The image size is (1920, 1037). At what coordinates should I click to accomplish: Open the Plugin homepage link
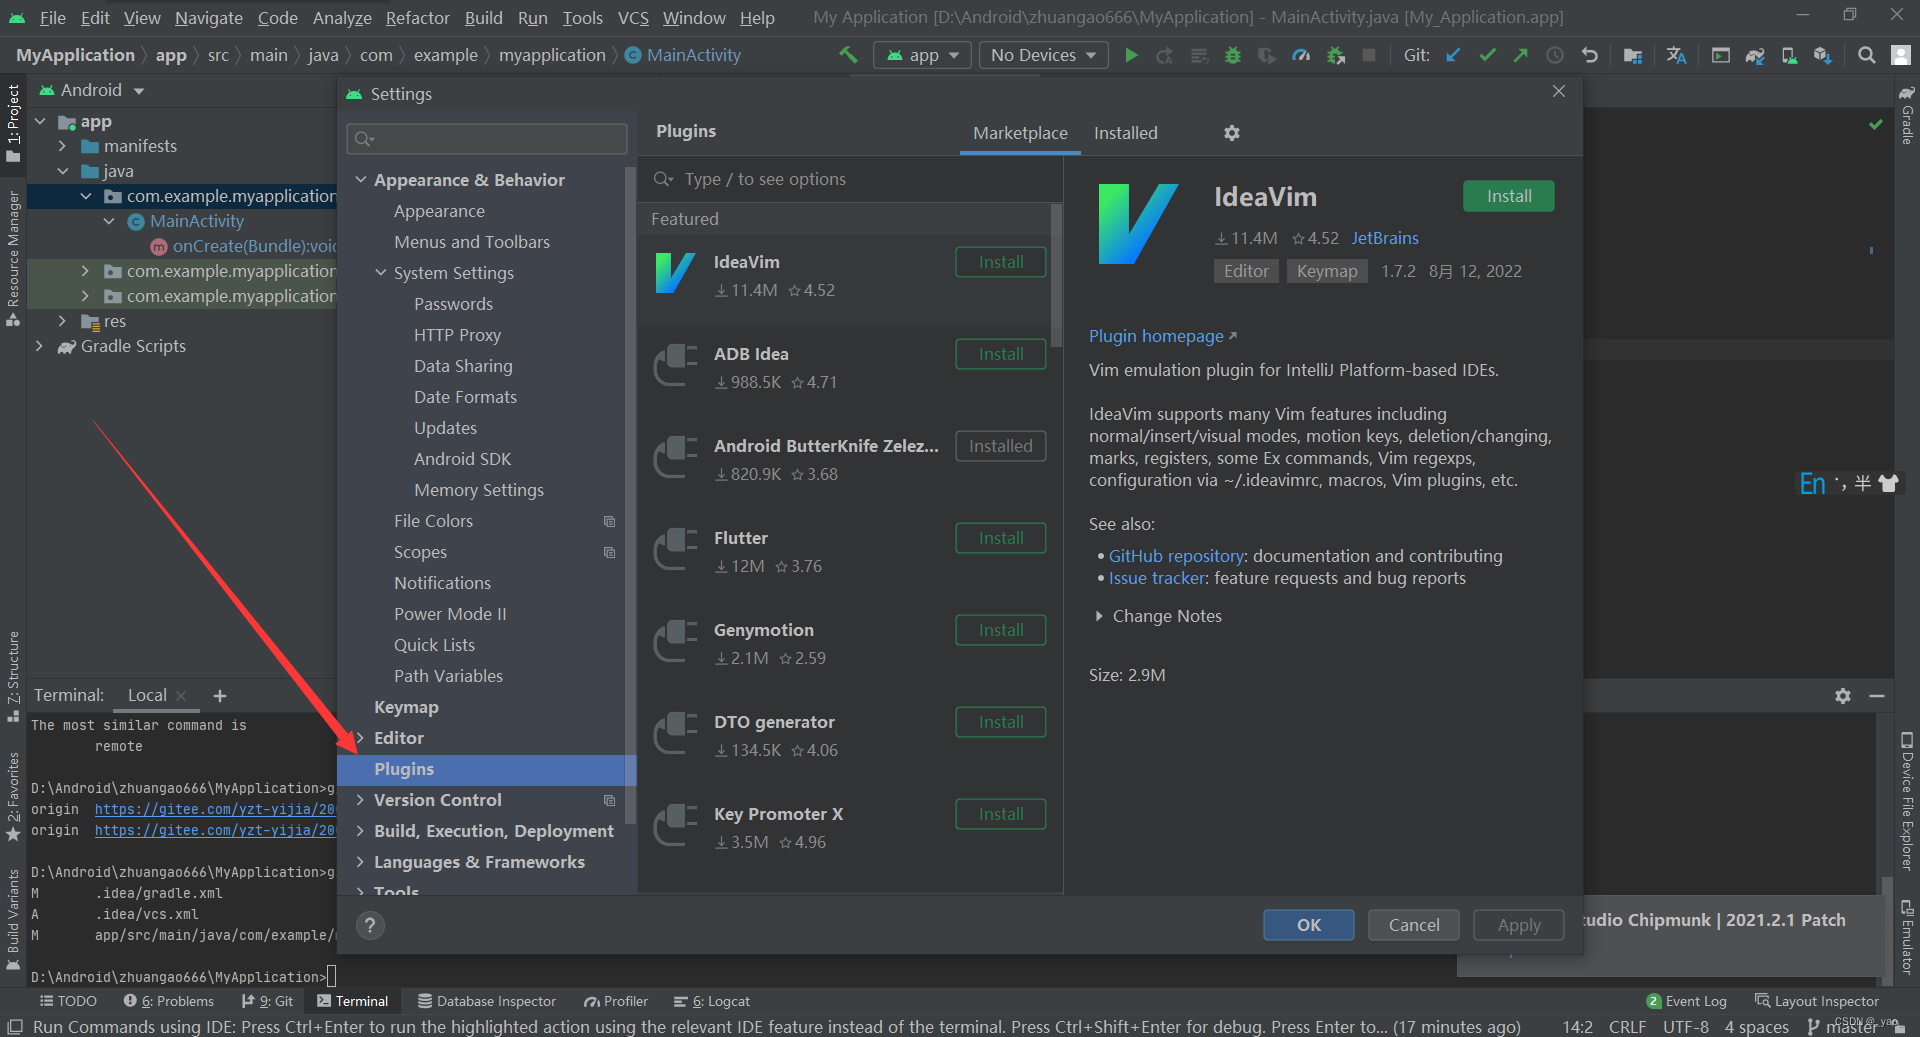1162,336
